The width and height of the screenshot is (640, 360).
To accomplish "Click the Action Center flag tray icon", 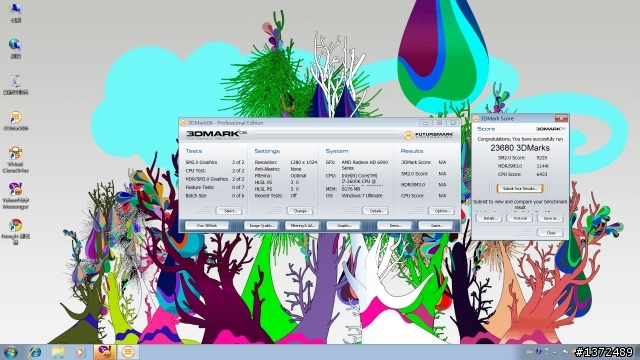I will (x=565, y=351).
